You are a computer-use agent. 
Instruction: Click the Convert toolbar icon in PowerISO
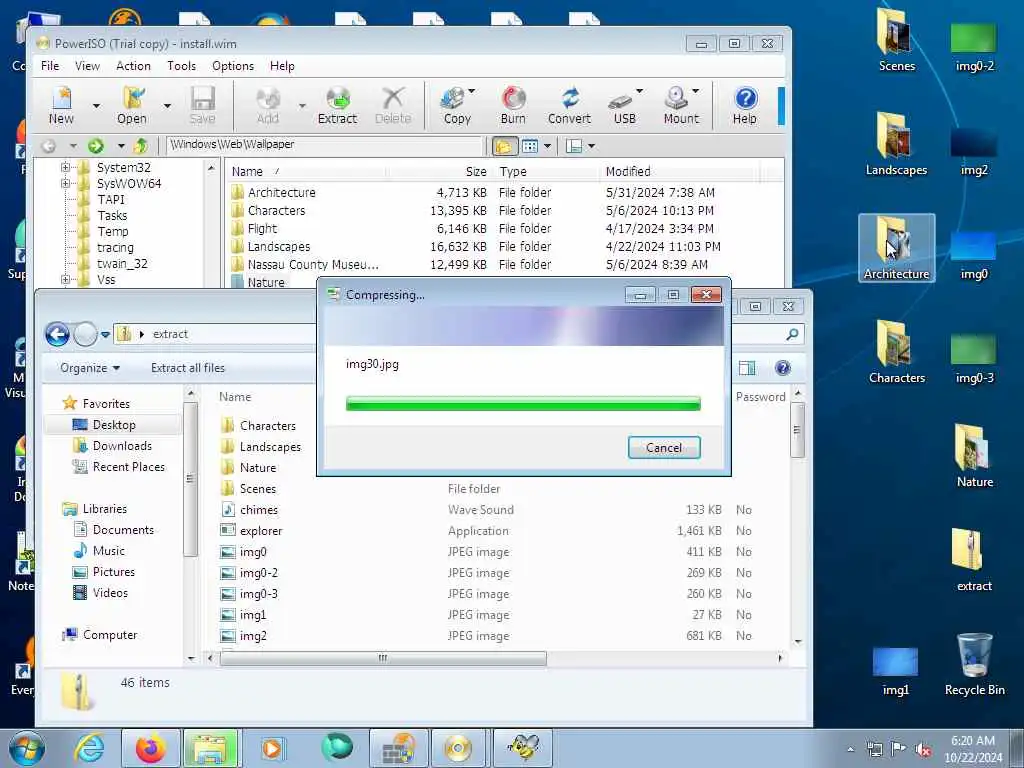click(x=569, y=104)
